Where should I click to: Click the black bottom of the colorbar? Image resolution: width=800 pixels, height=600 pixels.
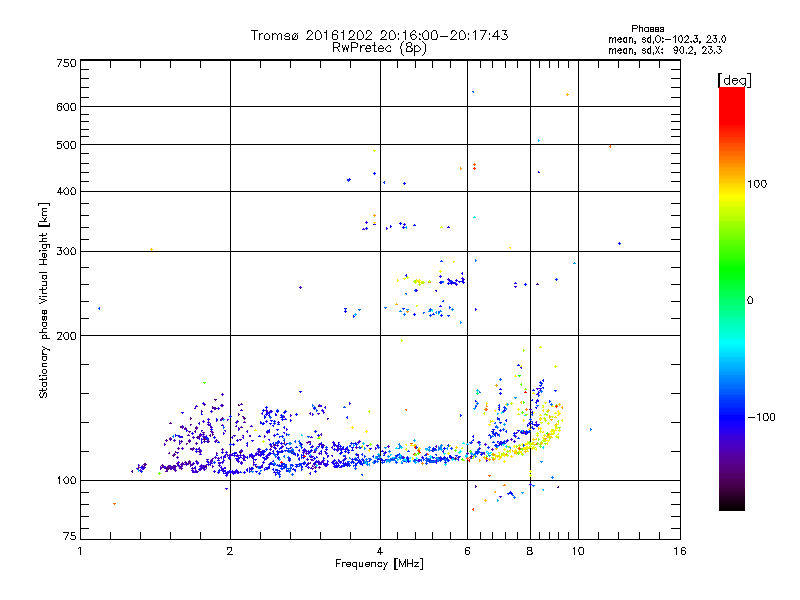(732, 503)
